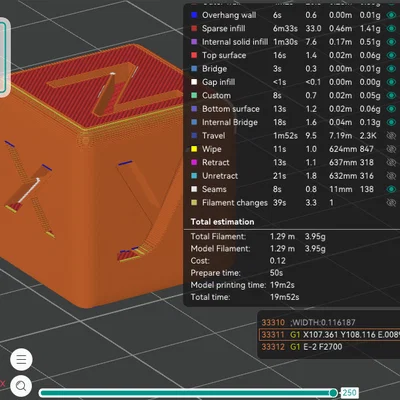
Task: Click the Internal solid infill purple swatch
Action: click(194, 42)
